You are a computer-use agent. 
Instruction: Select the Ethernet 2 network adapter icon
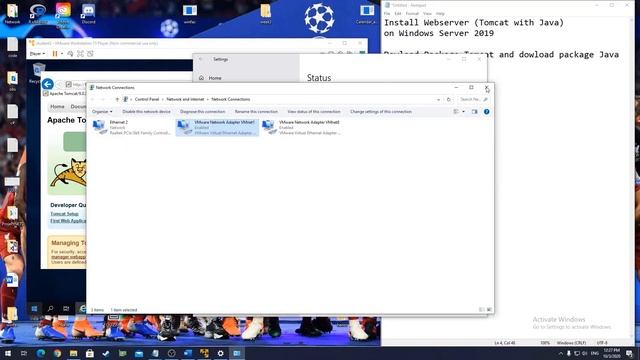(x=100, y=127)
